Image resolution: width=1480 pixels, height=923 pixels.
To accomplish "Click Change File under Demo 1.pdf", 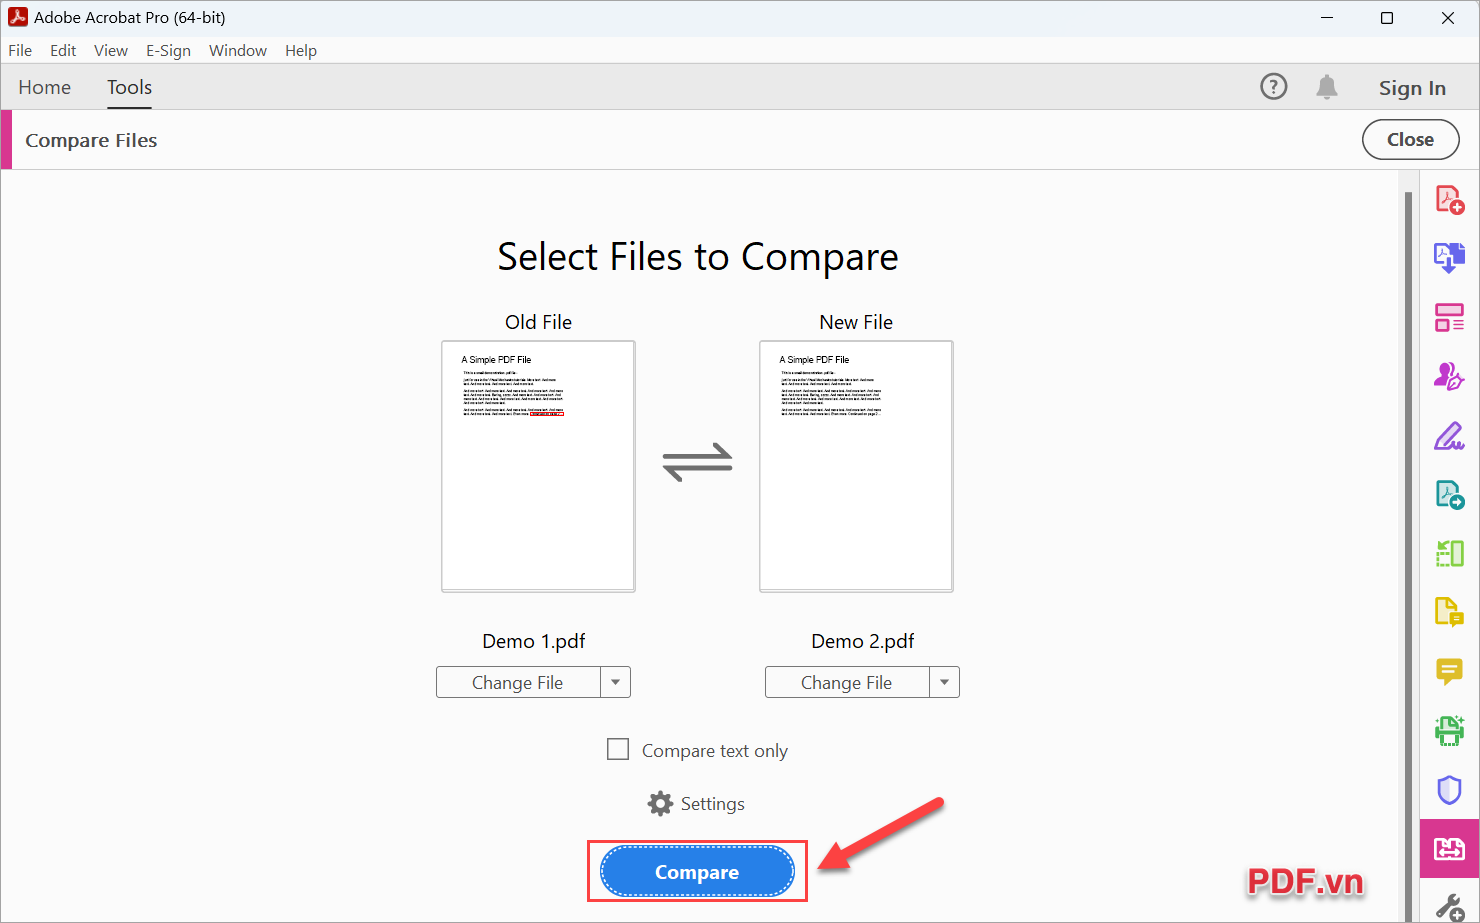I will pos(518,682).
